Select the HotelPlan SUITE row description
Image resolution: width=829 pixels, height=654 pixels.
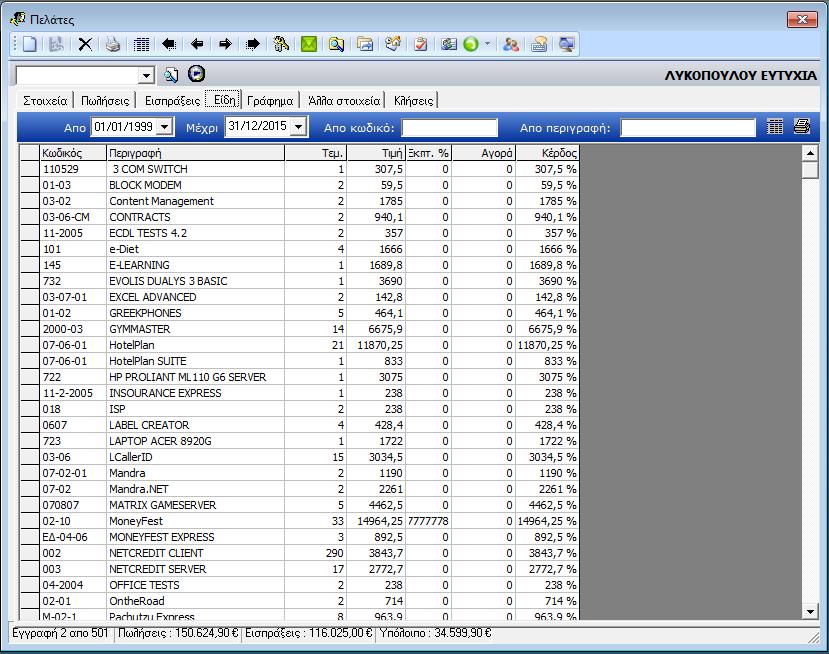(x=196, y=361)
